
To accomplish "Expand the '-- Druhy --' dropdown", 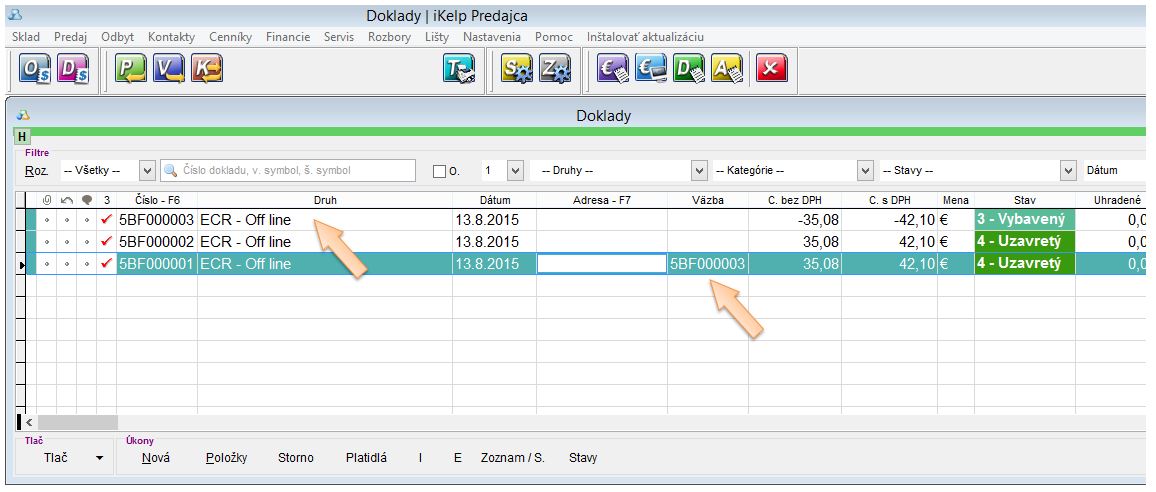I will tap(698, 171).
